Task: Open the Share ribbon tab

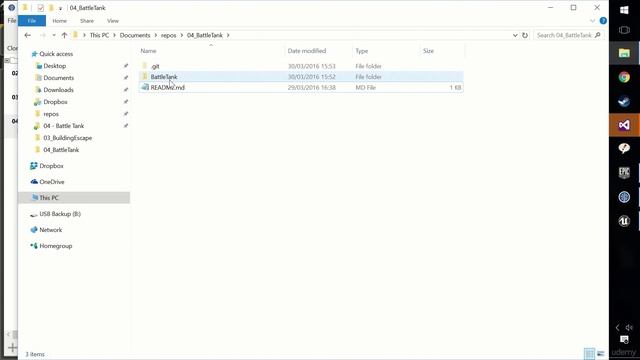Action: [x=87, y=21]
